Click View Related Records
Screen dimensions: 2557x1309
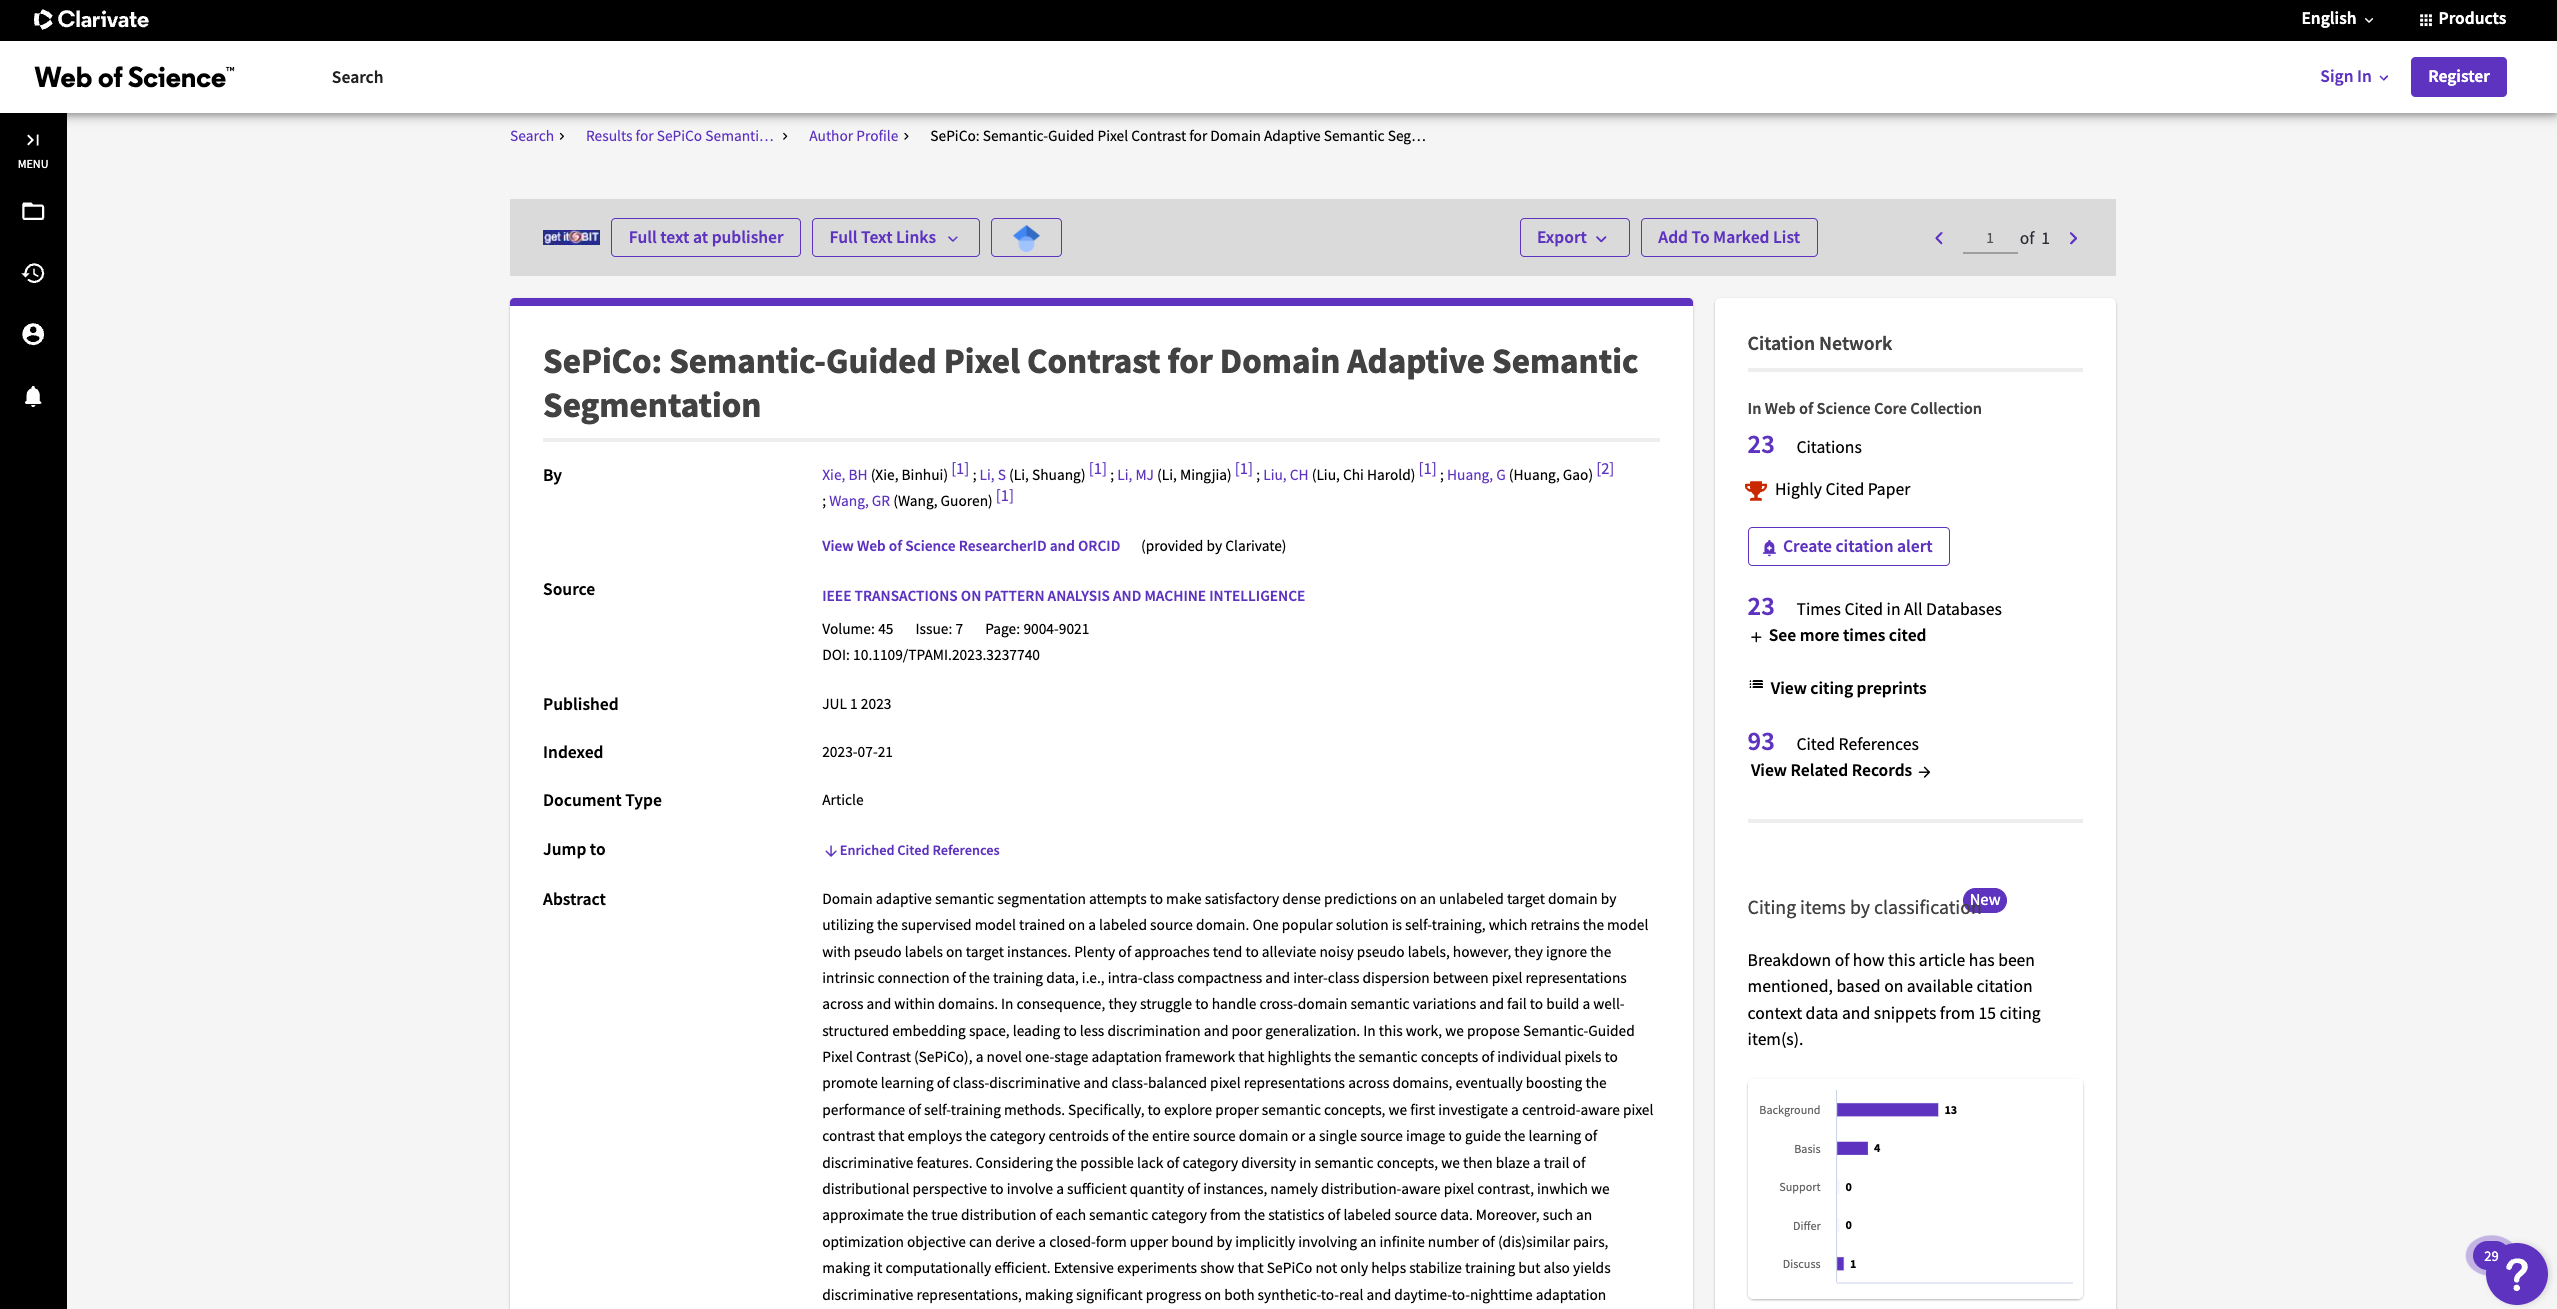(x=1840, y=771)
